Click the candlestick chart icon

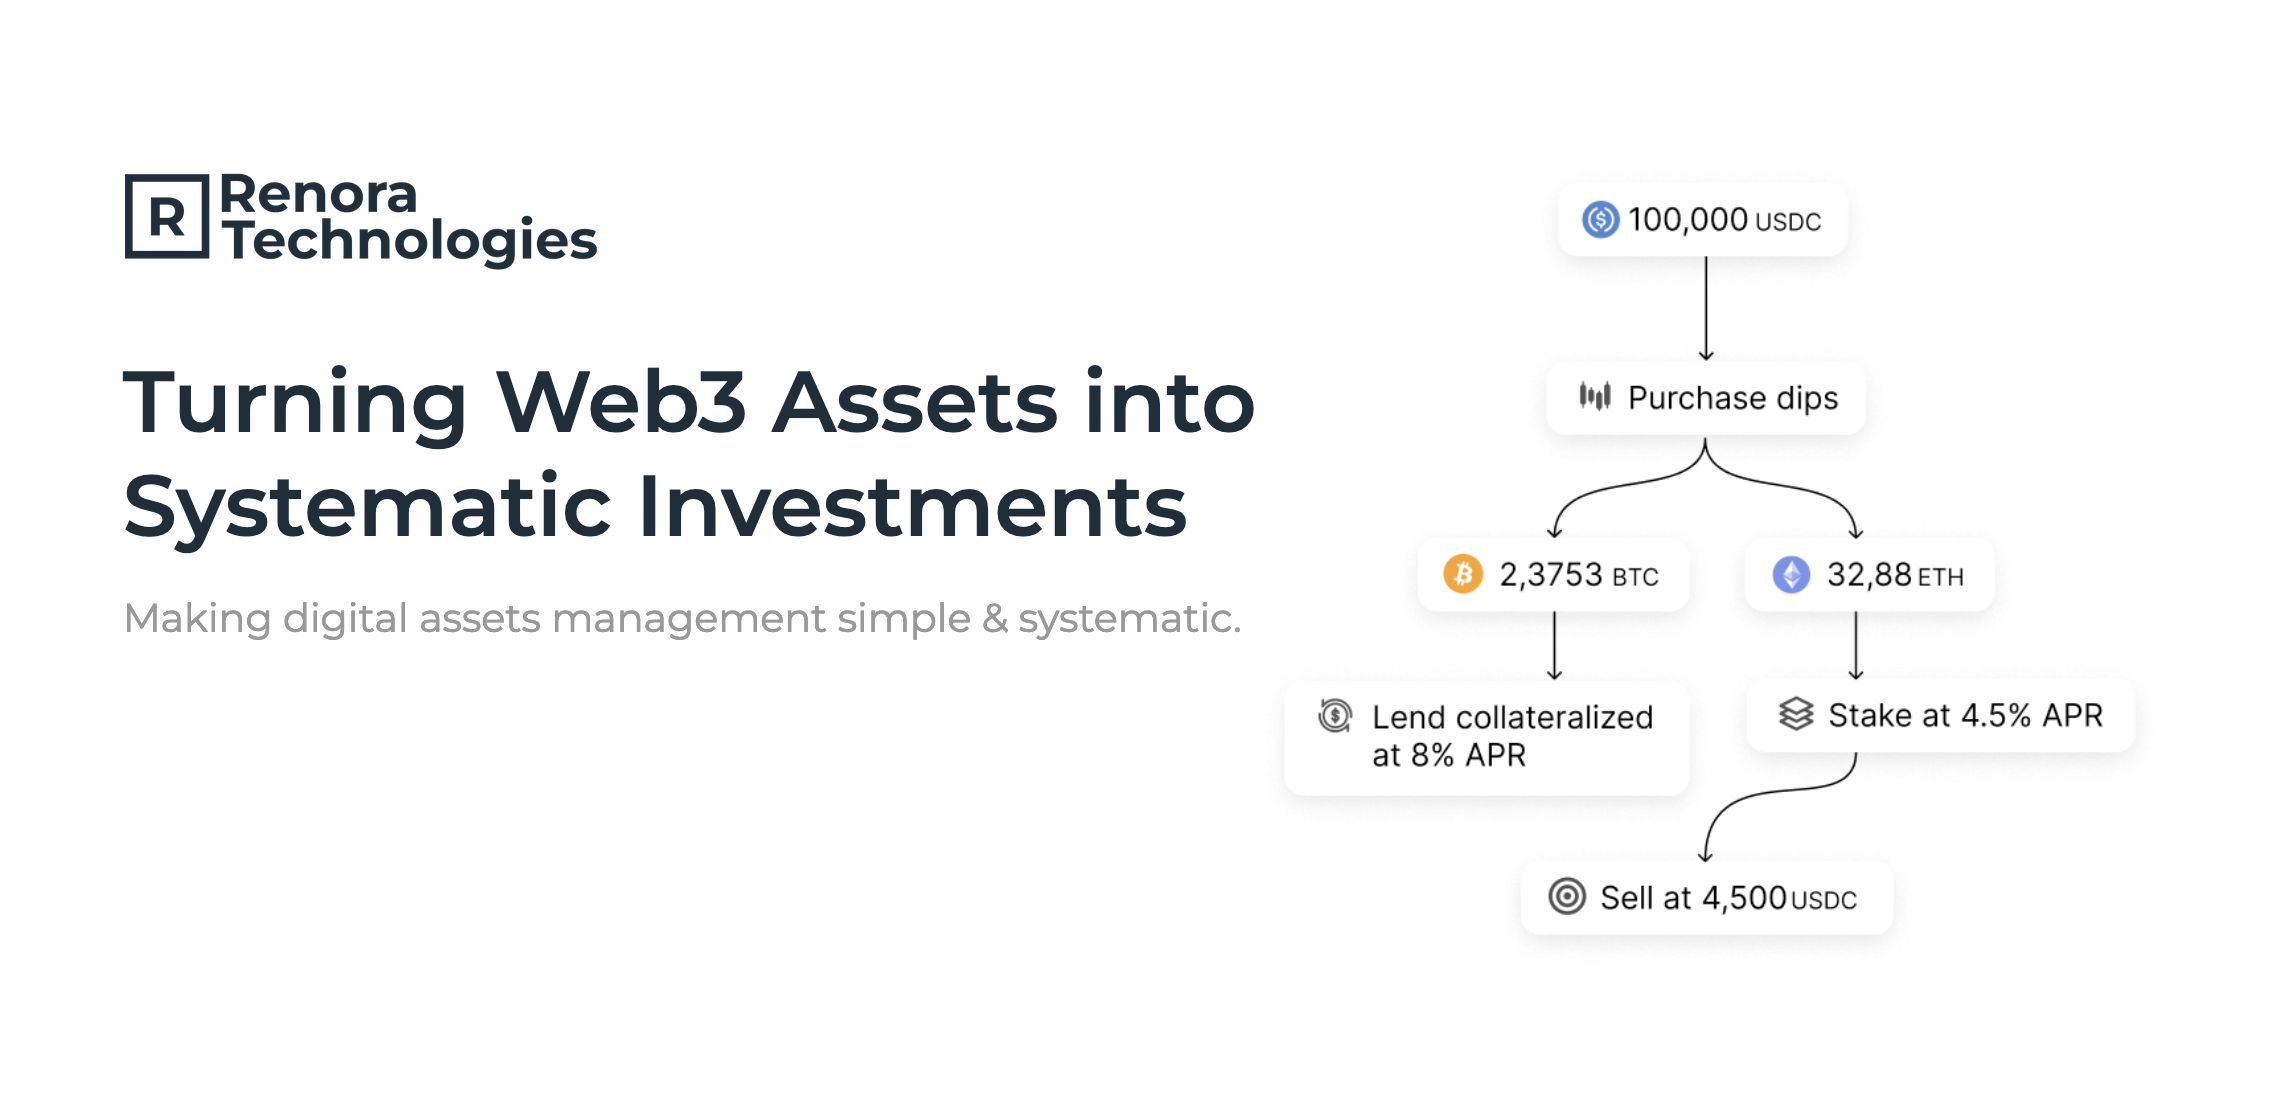pyautogui.click(x=1595, y=396)
